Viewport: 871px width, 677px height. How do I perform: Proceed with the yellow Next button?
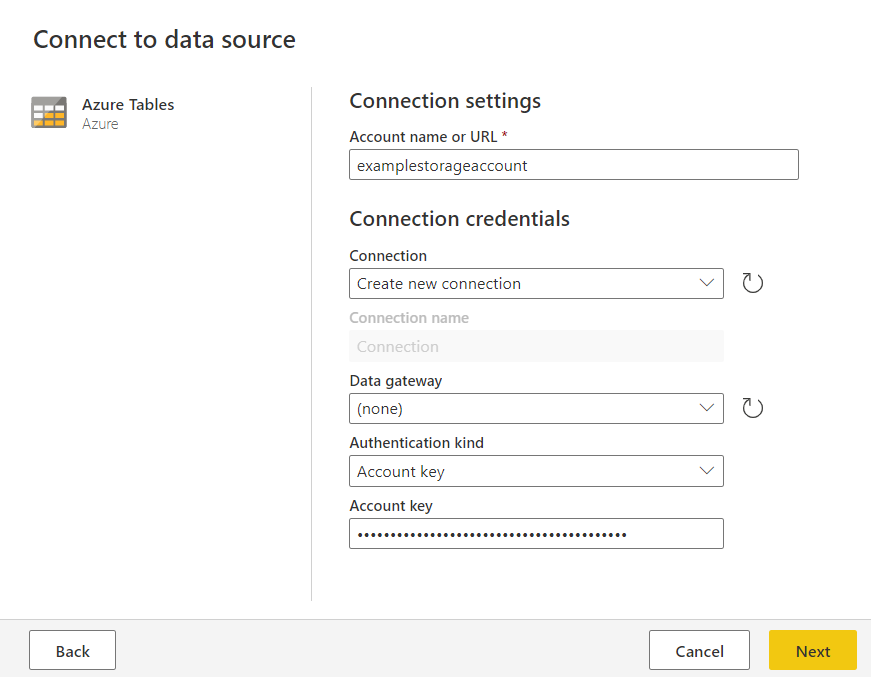point(812,650)
